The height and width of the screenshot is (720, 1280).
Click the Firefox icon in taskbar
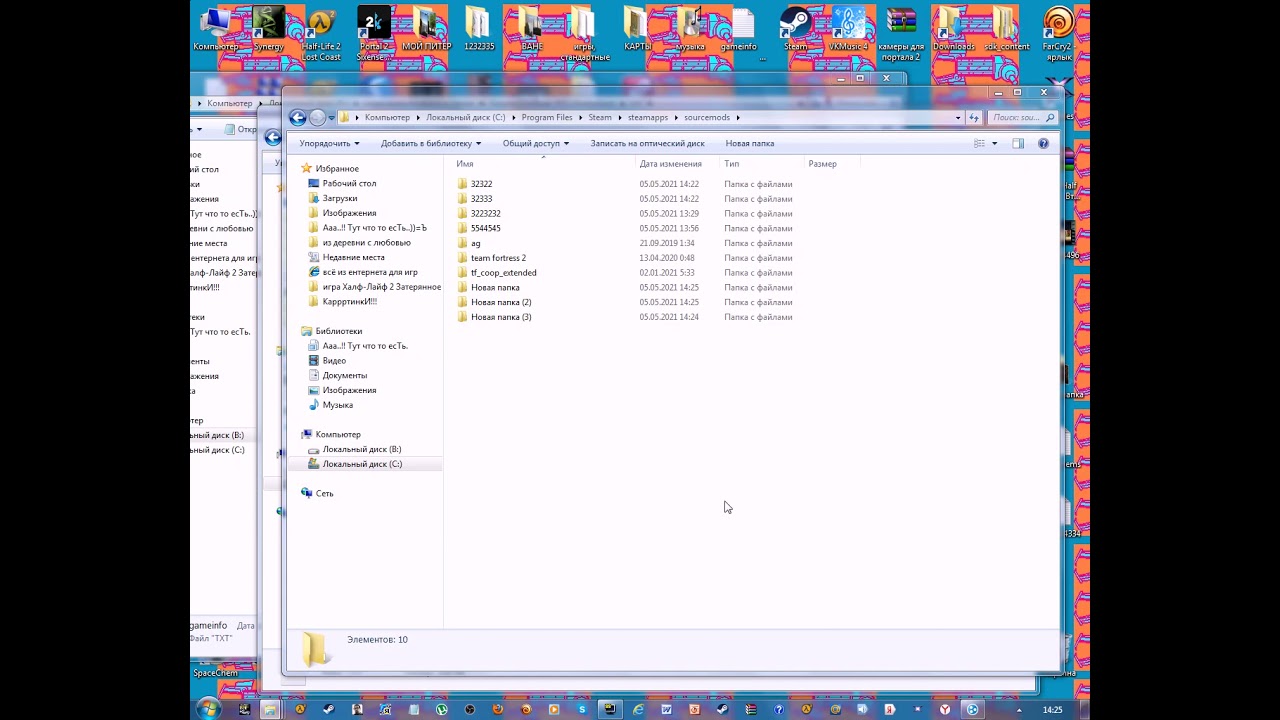pos(498,709)
